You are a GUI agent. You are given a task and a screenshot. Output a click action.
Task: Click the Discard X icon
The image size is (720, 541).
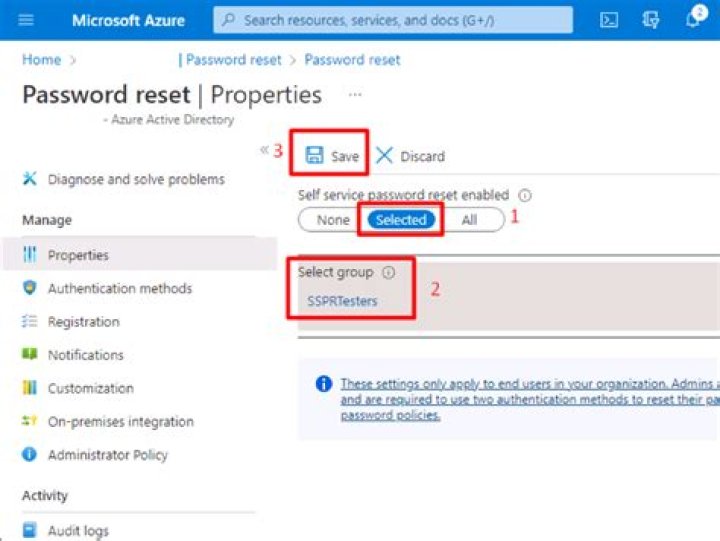pos(385,156)
